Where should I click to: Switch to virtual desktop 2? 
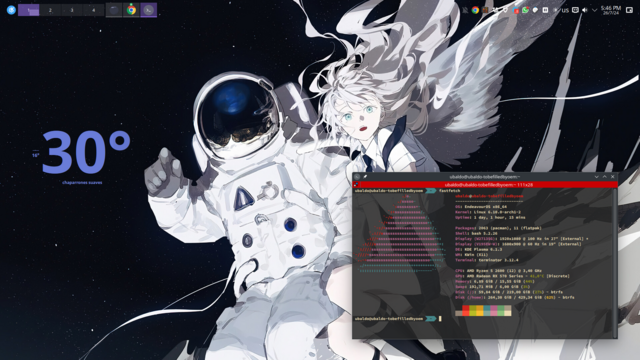(50, 10)
